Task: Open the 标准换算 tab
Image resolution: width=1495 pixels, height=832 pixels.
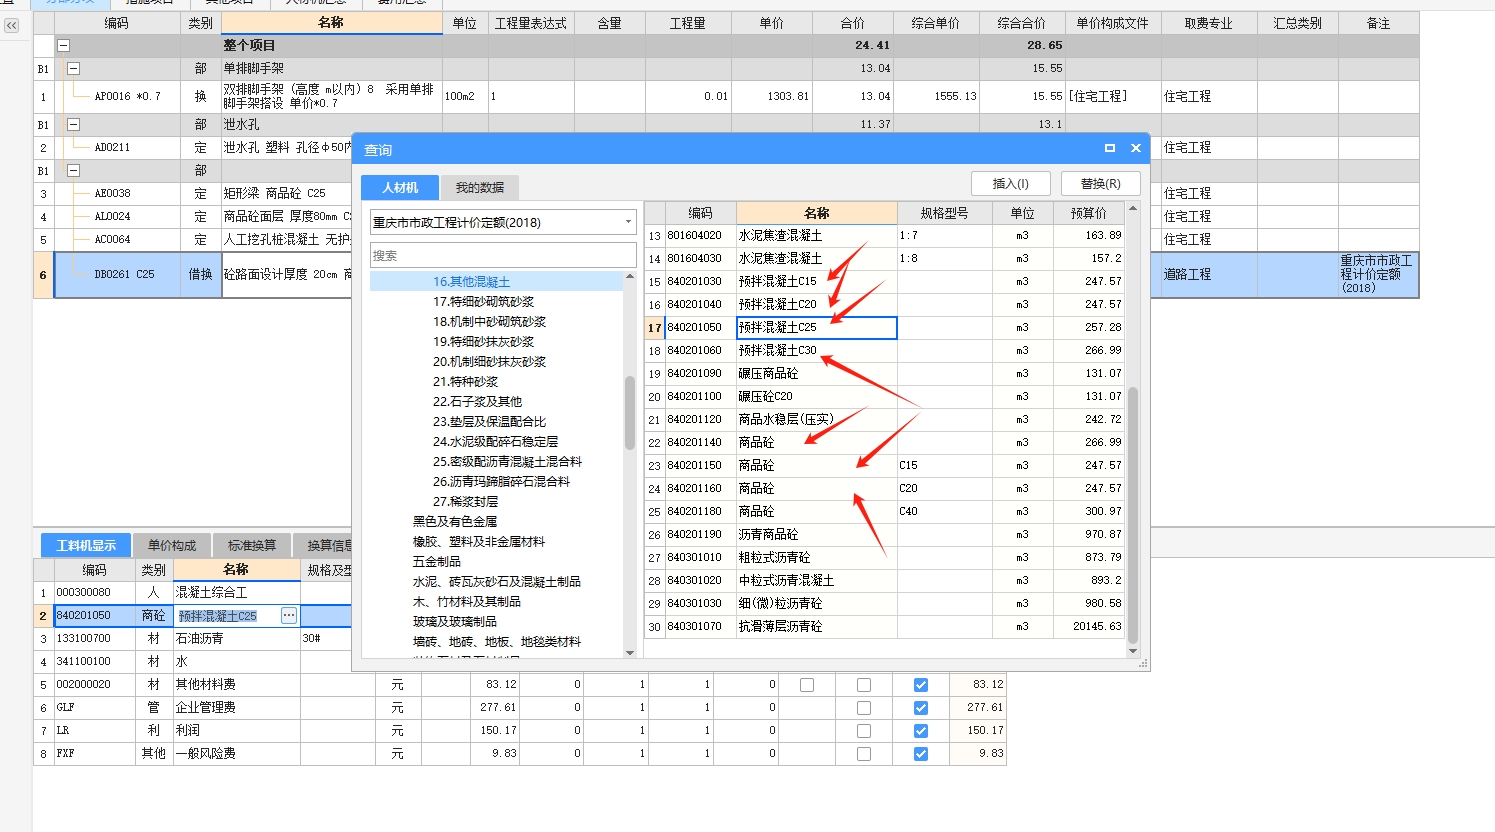Action: [252, 545]
